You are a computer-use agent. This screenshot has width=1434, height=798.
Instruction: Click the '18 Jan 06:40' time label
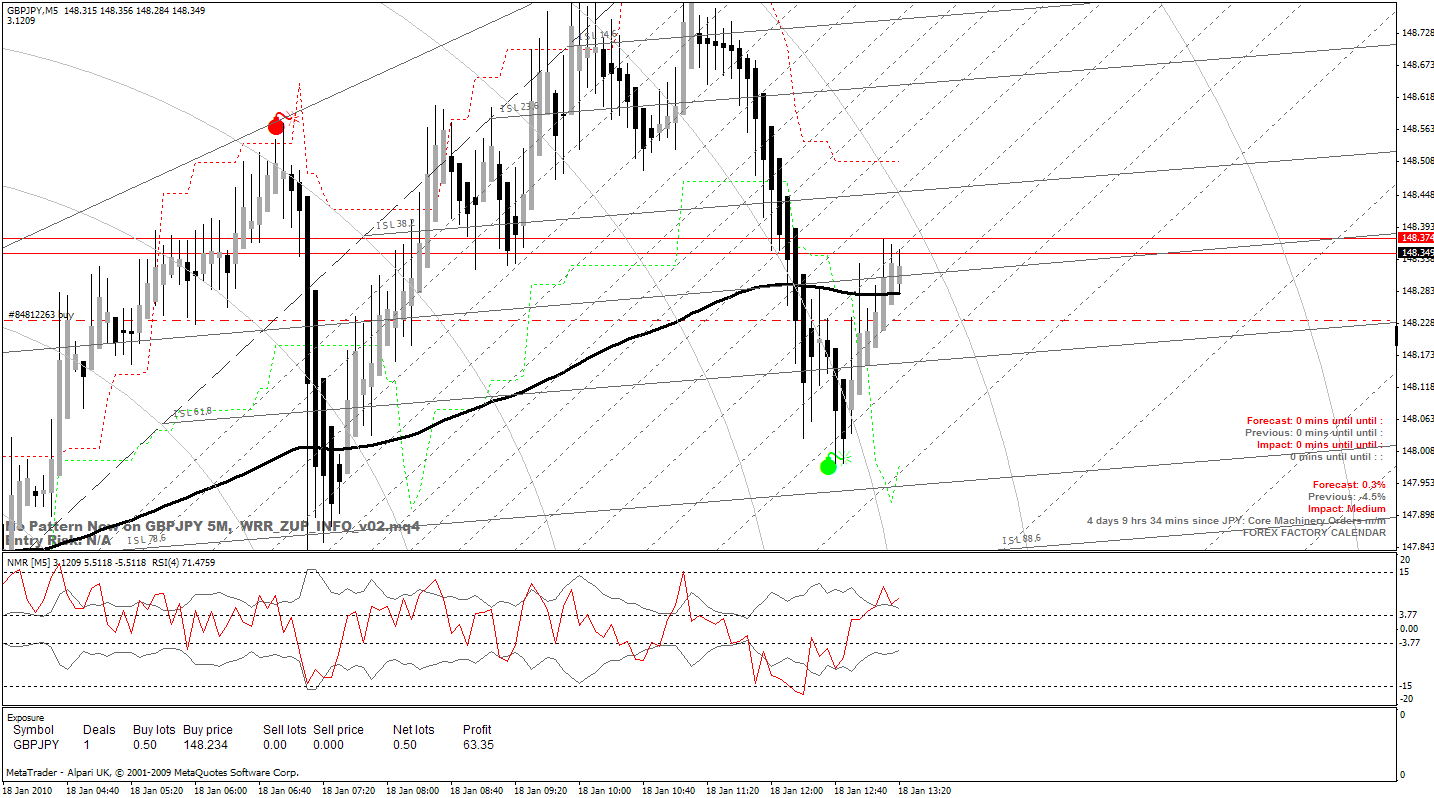(x=285, y=790)
